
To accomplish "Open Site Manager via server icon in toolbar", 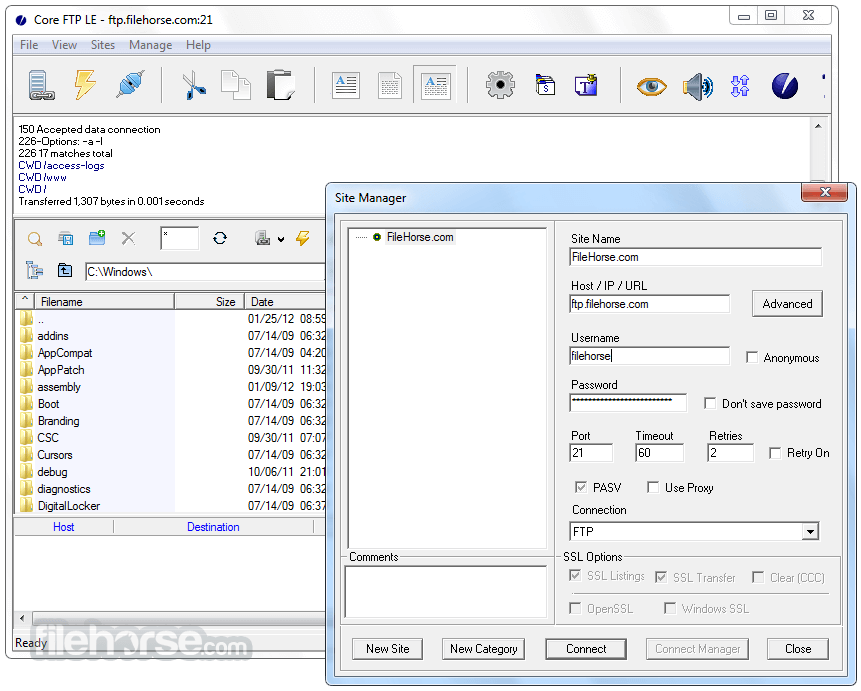I will tap(41, 86).
